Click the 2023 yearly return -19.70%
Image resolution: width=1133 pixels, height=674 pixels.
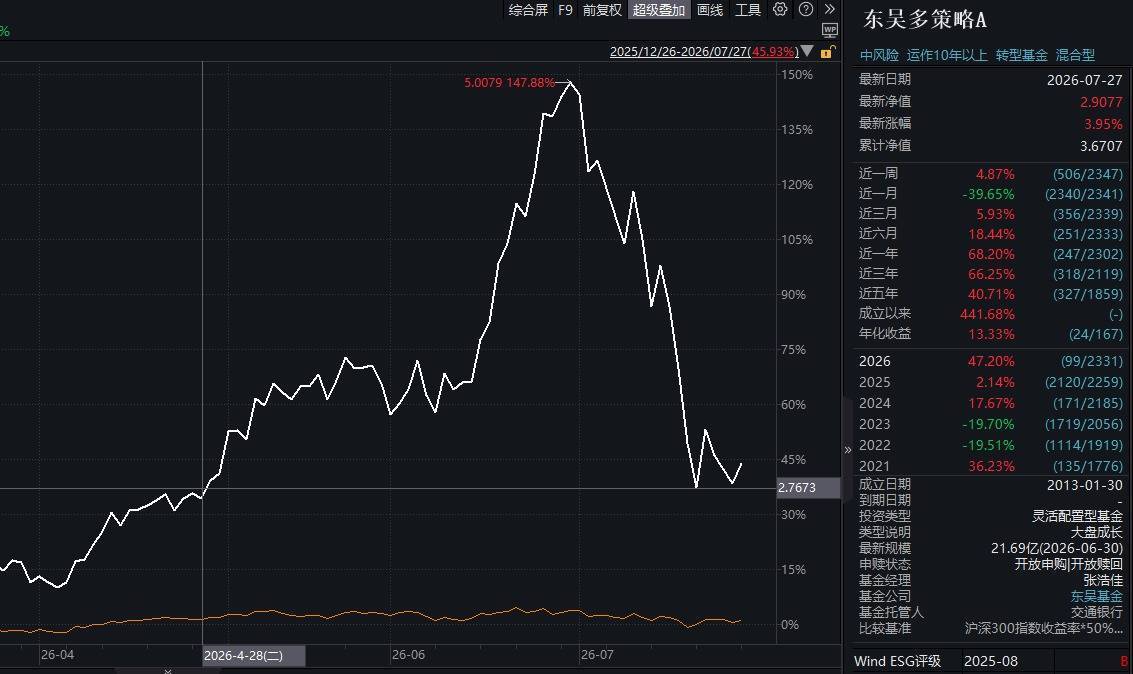[x=988, y=424]
